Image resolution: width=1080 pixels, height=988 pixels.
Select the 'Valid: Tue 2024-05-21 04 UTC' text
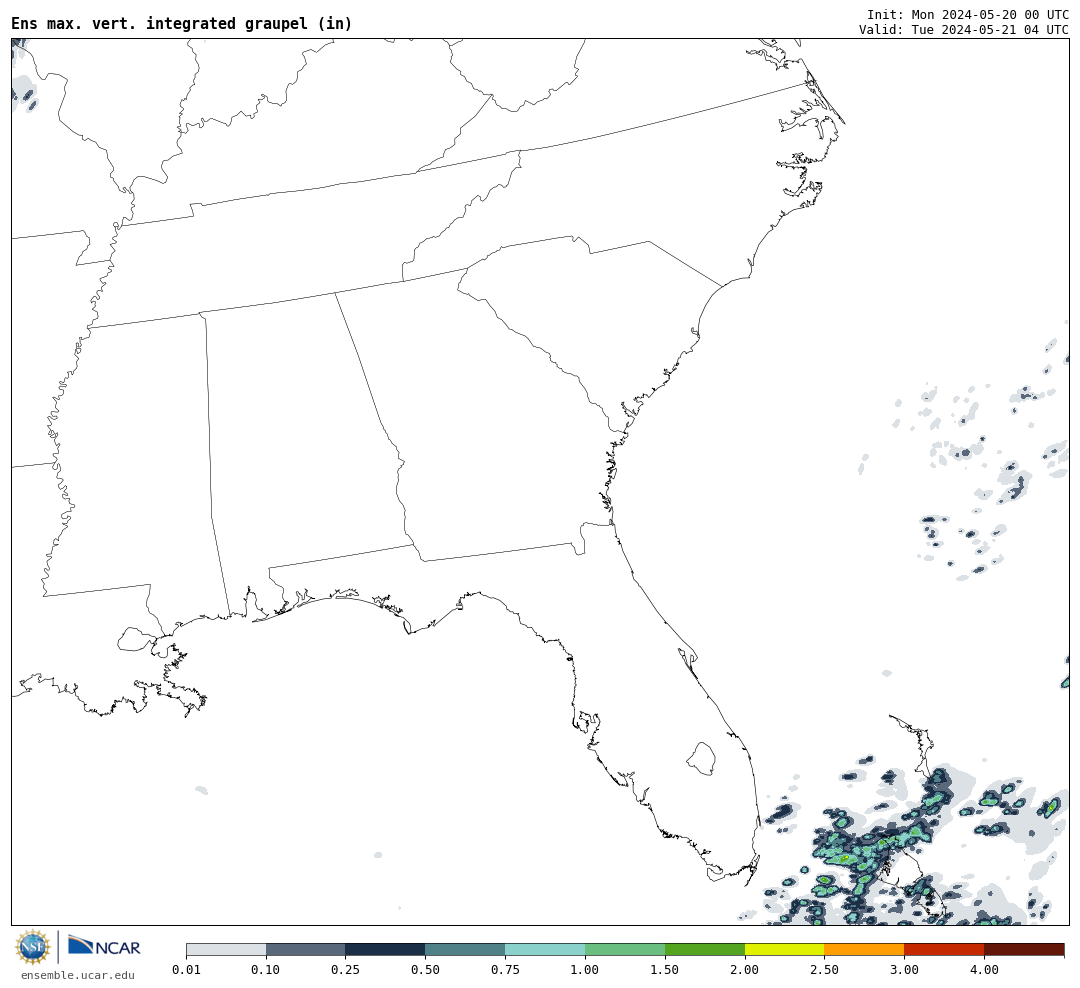[x=964, y=30]
